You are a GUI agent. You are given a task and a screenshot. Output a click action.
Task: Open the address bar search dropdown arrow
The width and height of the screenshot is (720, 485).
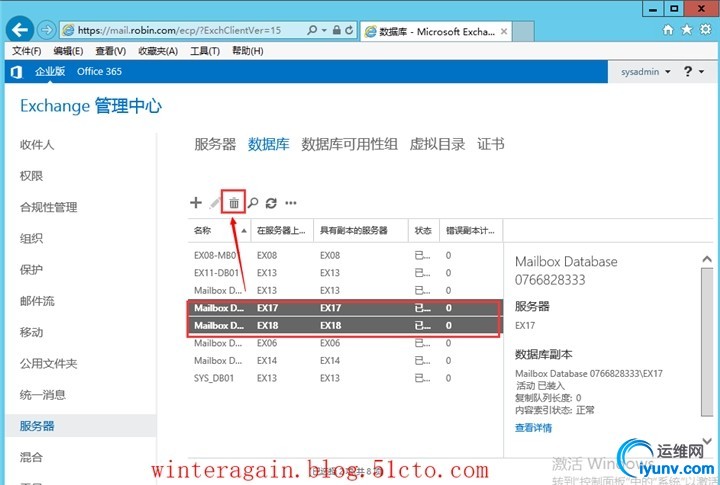click(324, 30)
